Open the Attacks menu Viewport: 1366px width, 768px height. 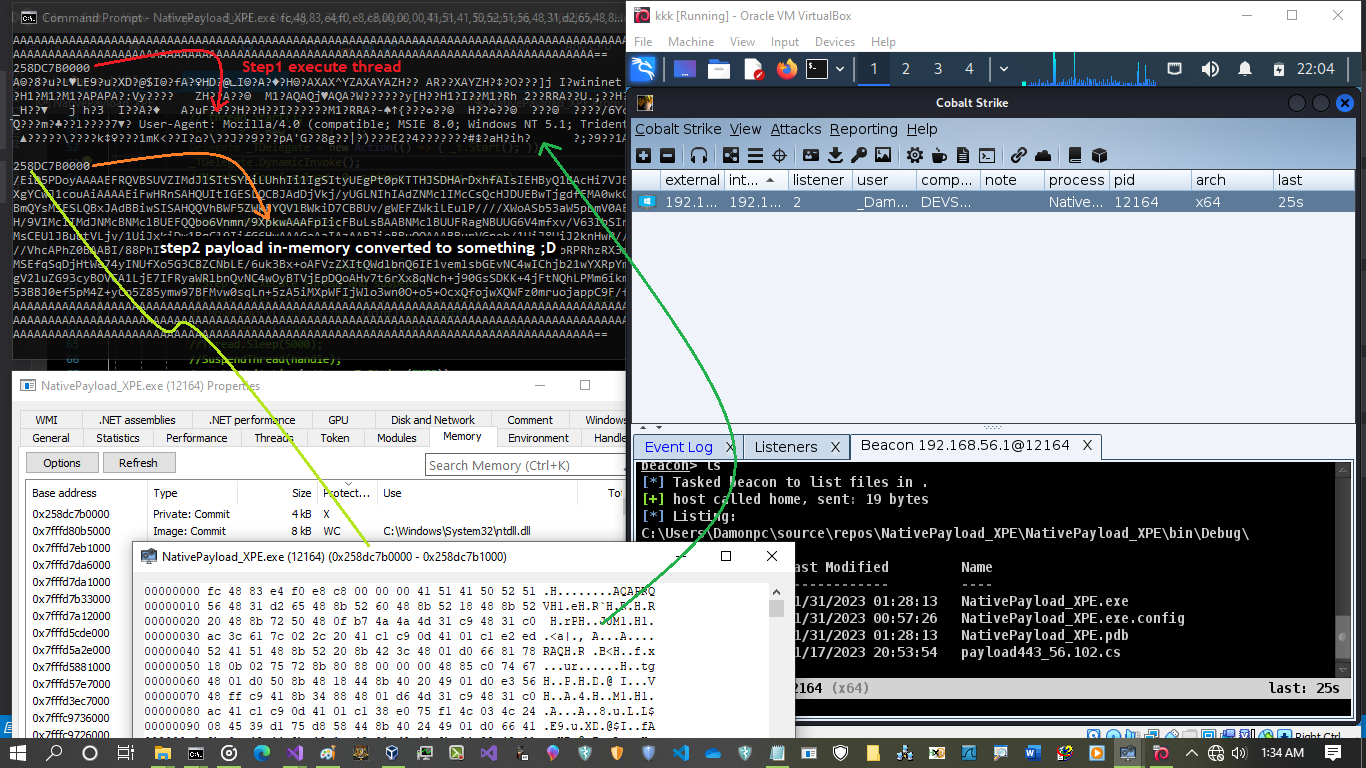796,129
